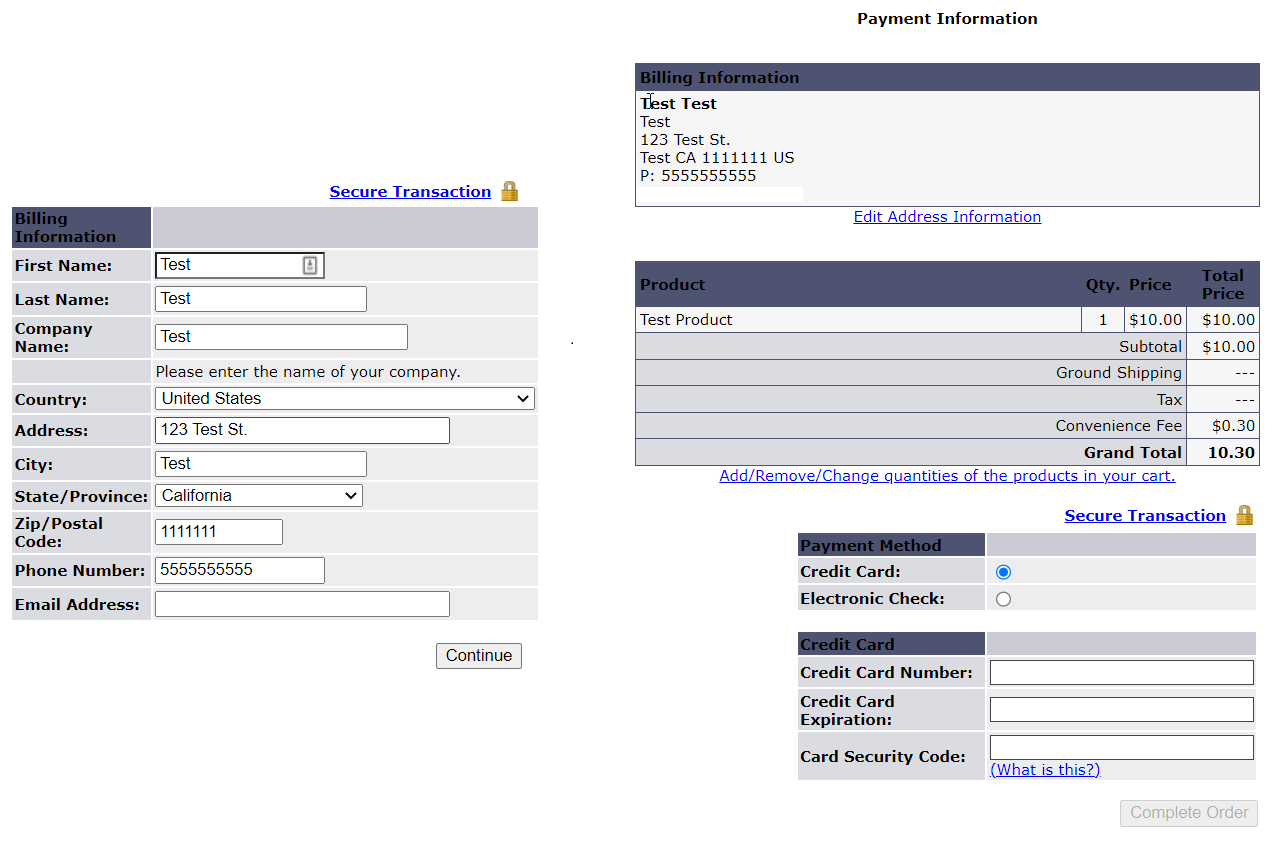Click Add/Remove/Change quantities link
This screenshot has height=846, width=1277.
tap(947, 476)
